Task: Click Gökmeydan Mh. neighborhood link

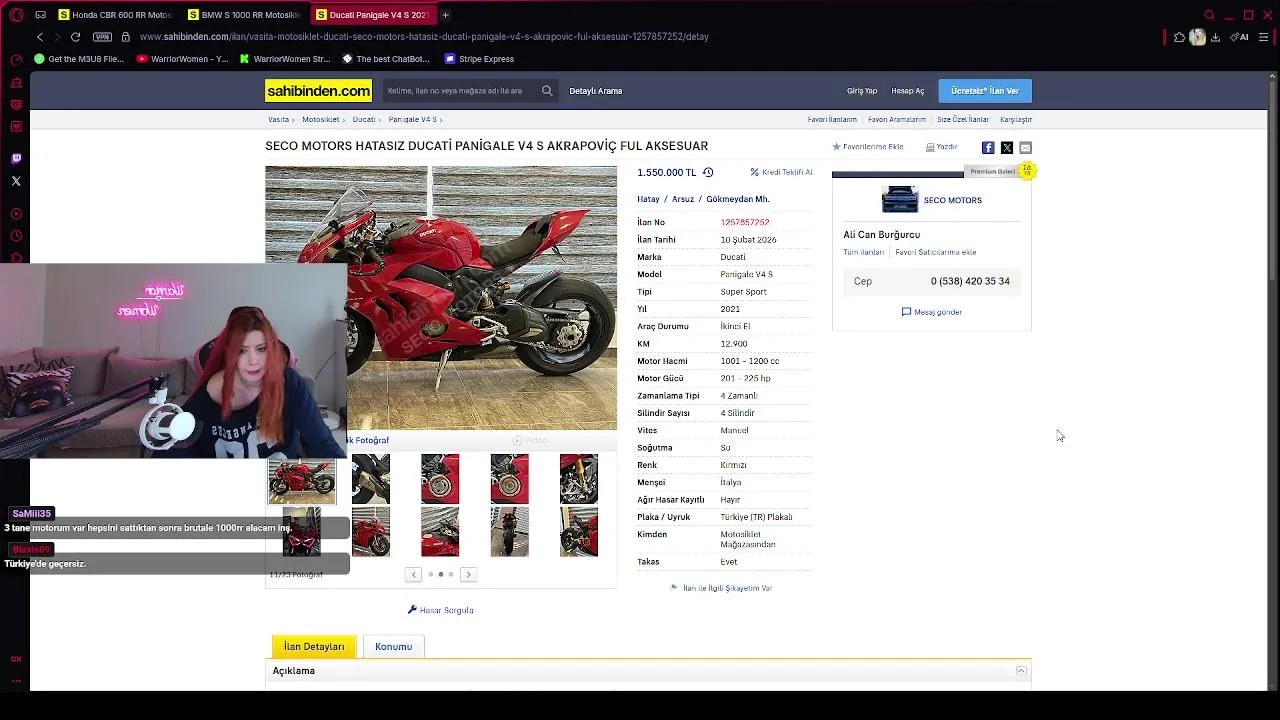Action: [x=738, y=199]
